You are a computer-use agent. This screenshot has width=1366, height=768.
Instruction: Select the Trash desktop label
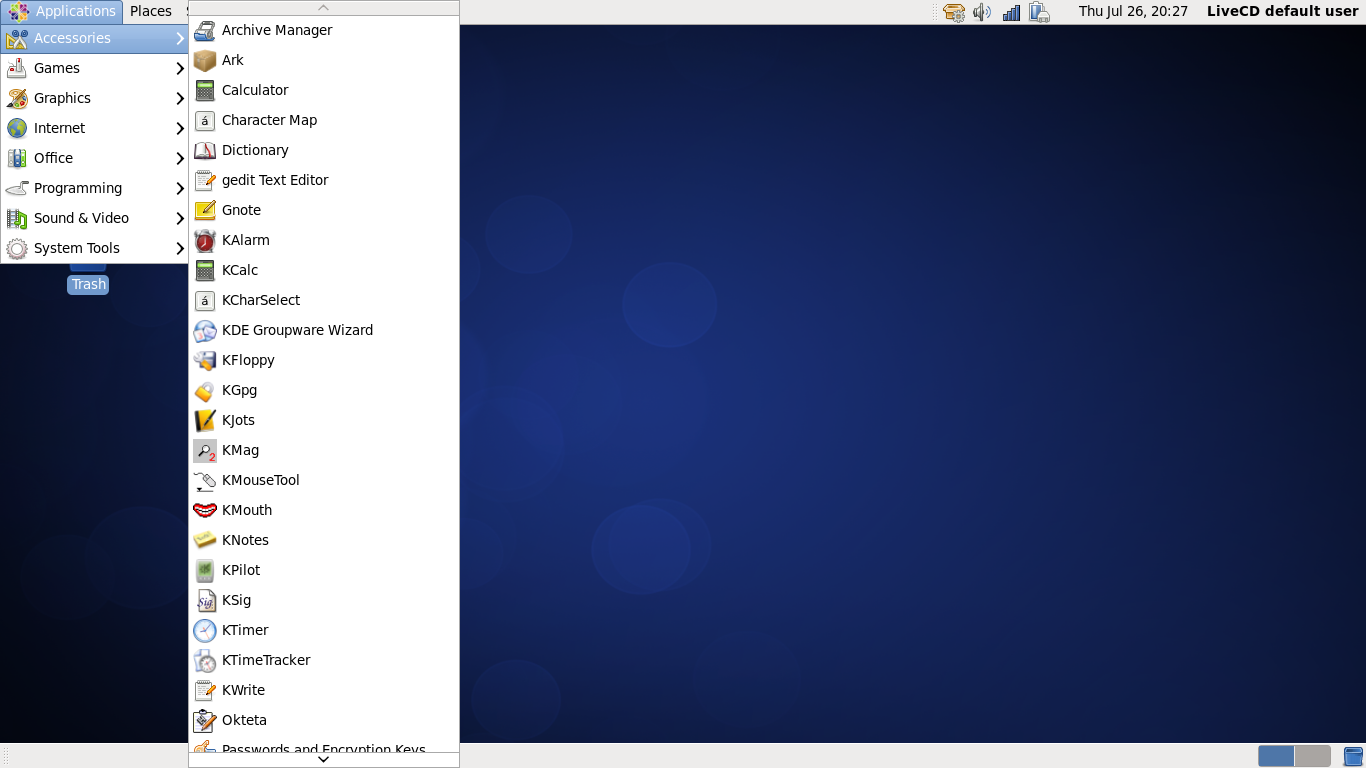click(x=88, y=284)
